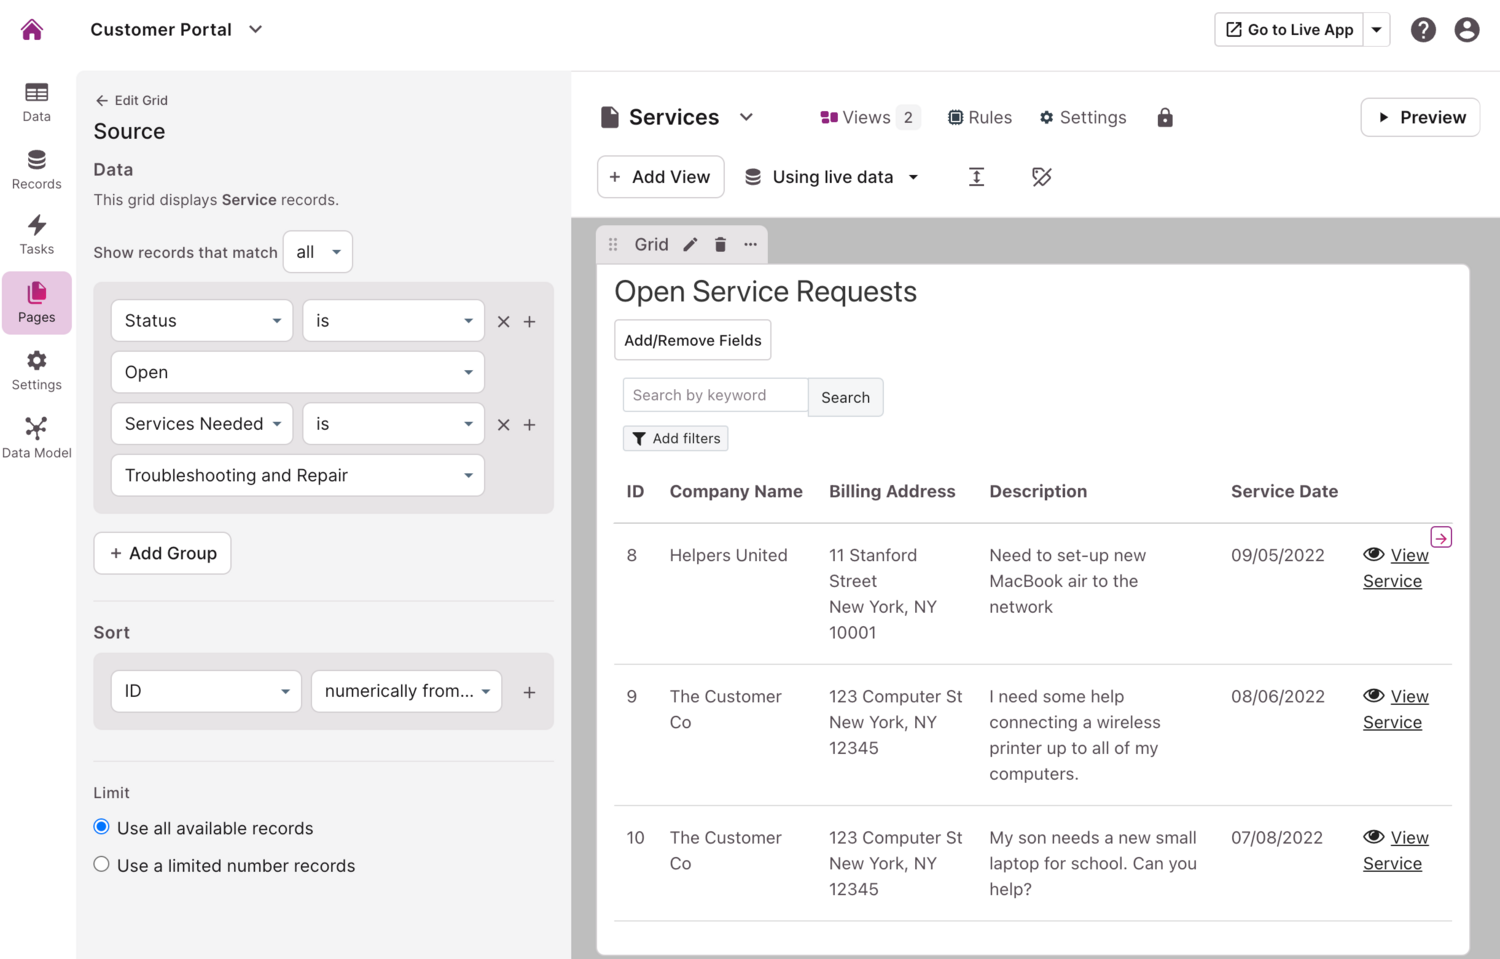Open the Tasks lightning bolt section
The width and height of the screenshot is (1500, 959).
pyautogui.click(x=37, y=235)
